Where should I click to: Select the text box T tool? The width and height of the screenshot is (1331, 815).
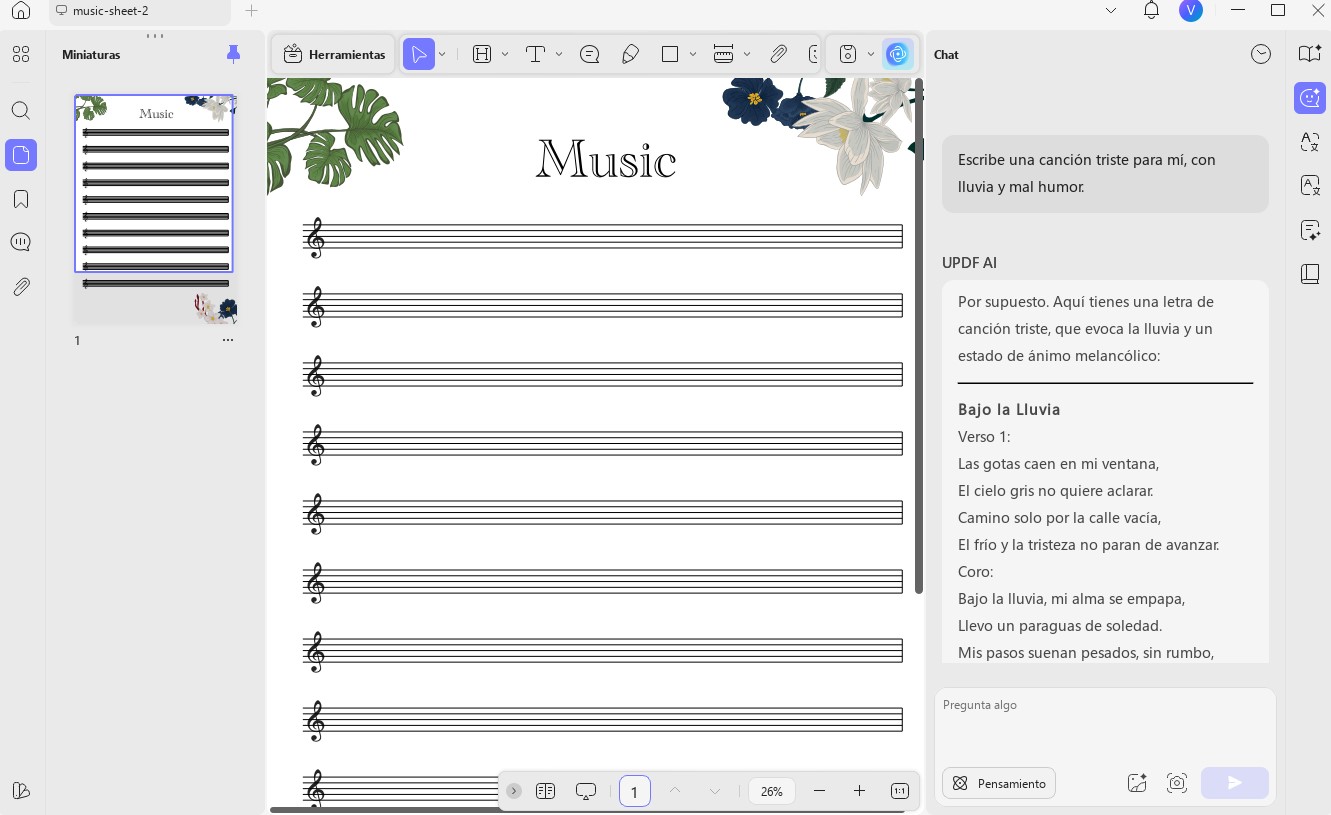[535, 54]
